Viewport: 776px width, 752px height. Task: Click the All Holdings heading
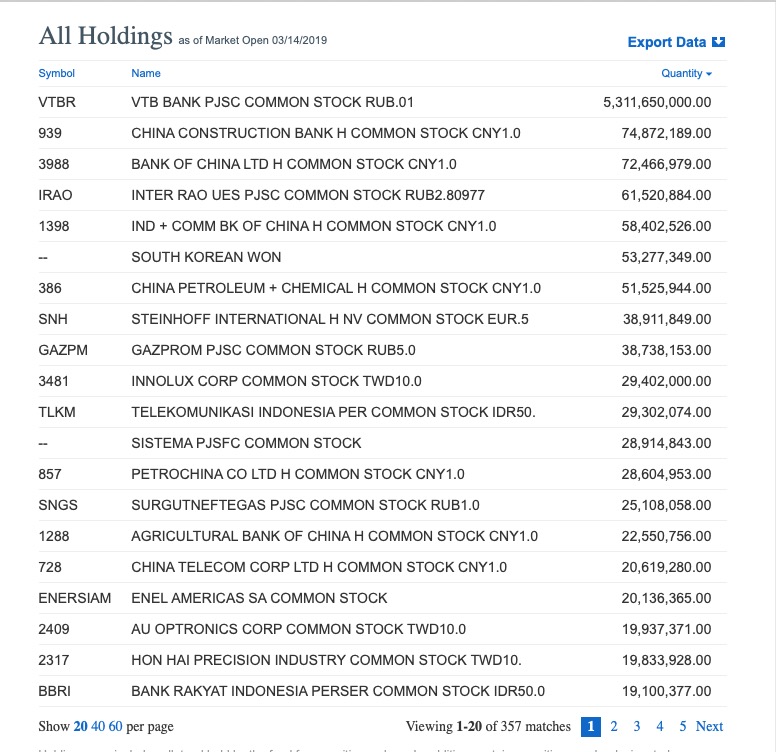tap(106, 37)
